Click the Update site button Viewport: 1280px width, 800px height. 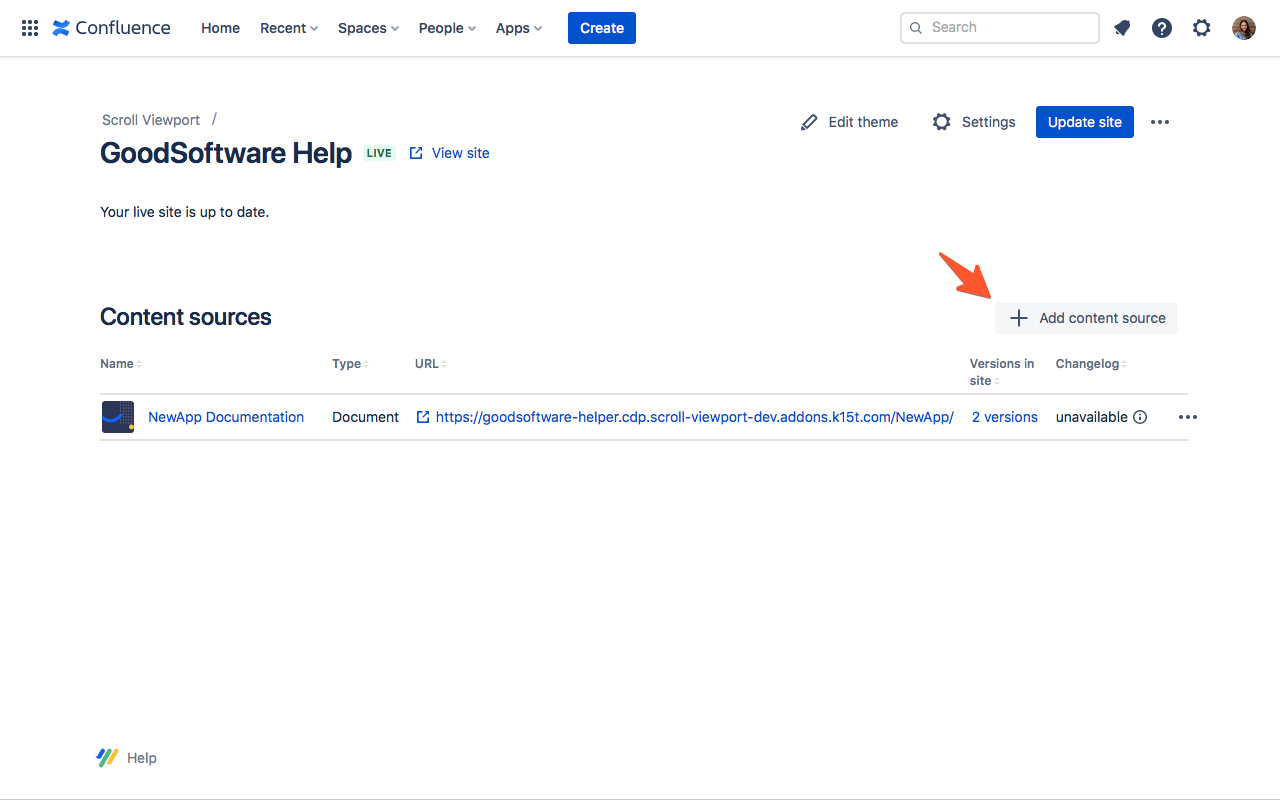1084,122
